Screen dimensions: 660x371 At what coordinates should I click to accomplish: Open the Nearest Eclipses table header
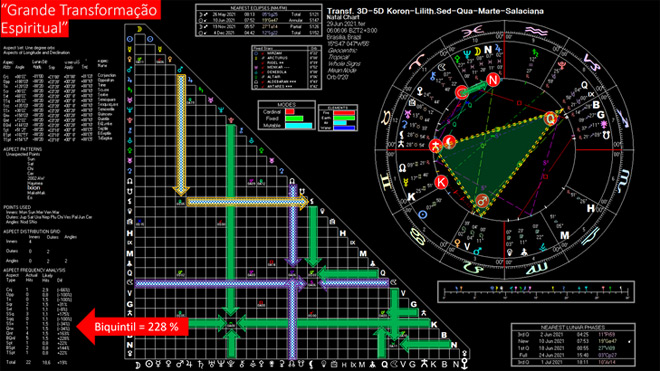pyautogui.click(x=258, y=8)
